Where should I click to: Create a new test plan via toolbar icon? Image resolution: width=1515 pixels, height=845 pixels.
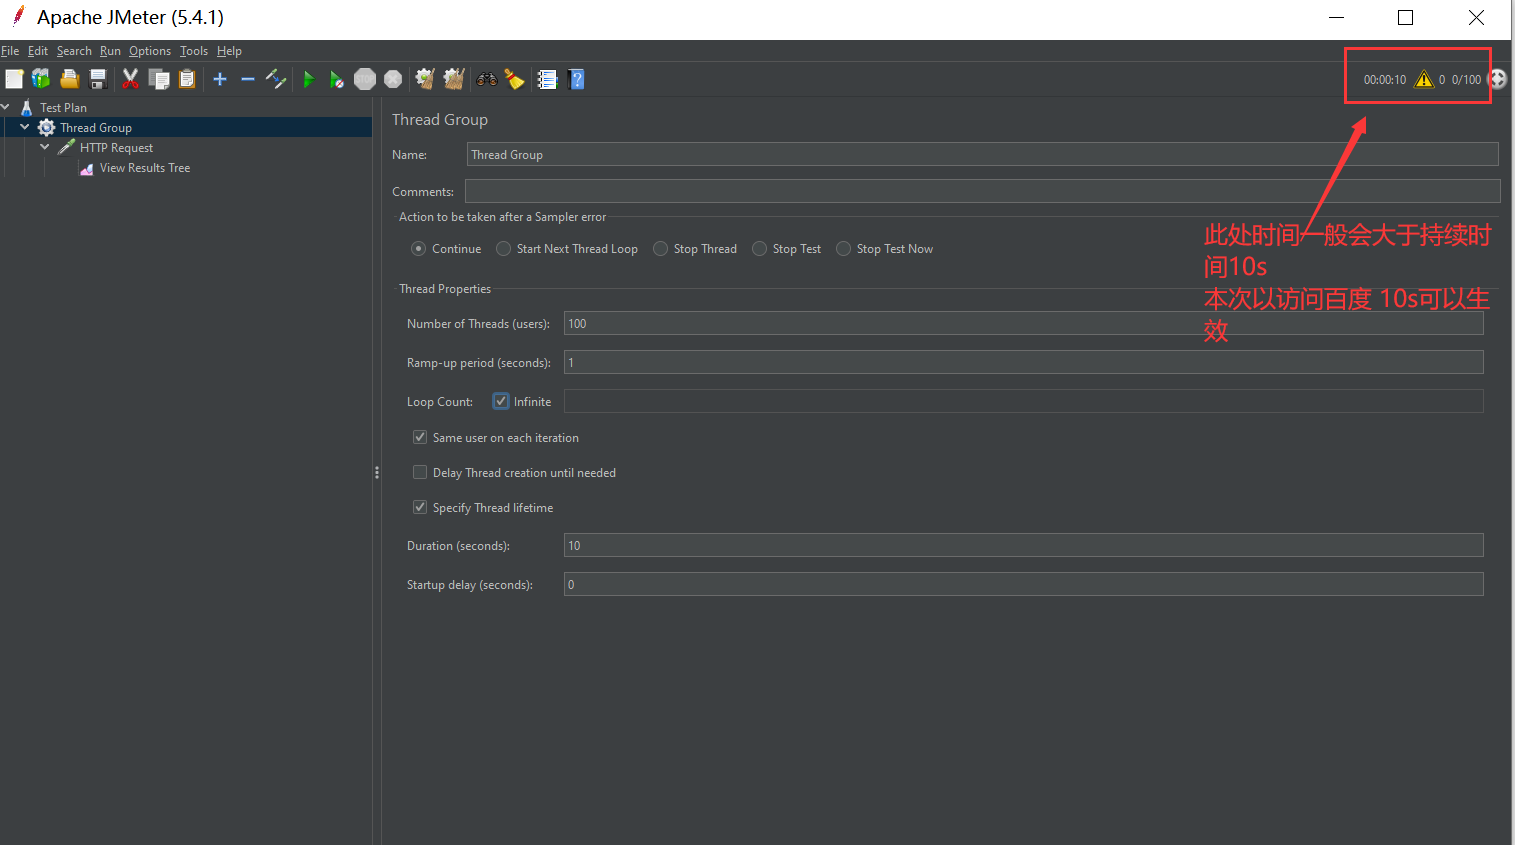coord(14,79)
